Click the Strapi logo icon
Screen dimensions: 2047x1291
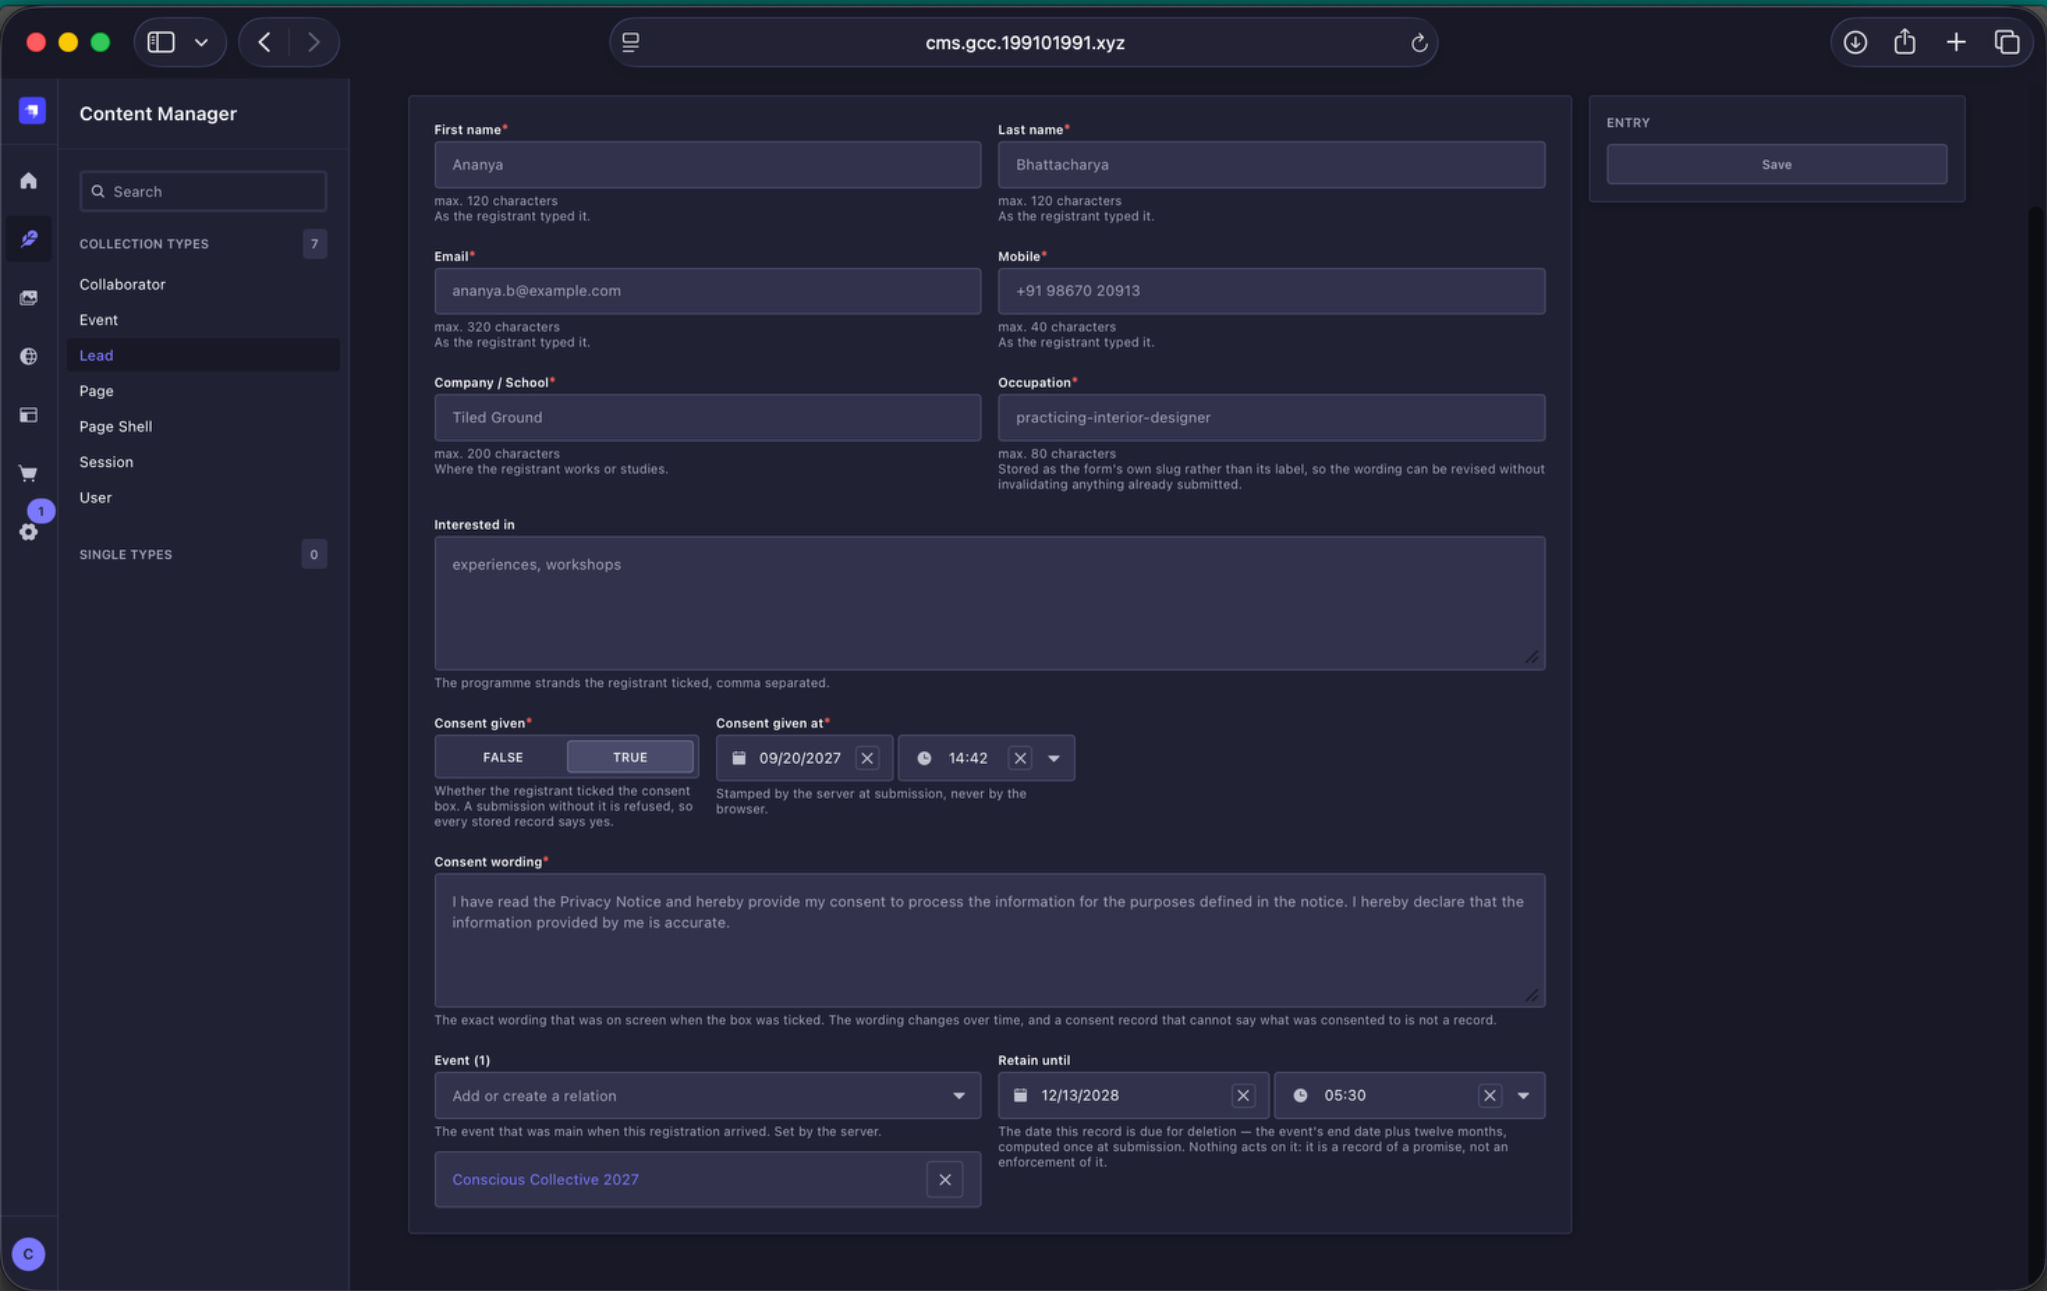(x=32, y=110)
